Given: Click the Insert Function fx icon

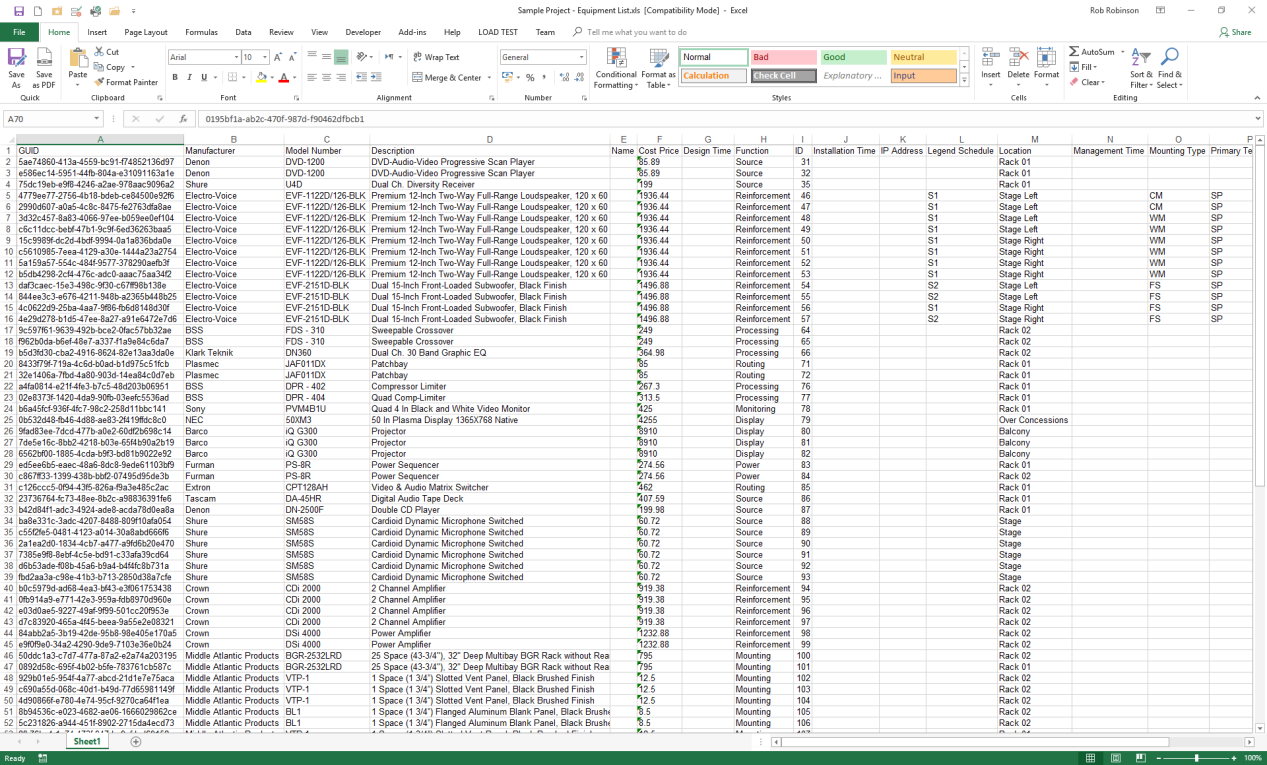Looking at the screenshot, I should (183, 119).
